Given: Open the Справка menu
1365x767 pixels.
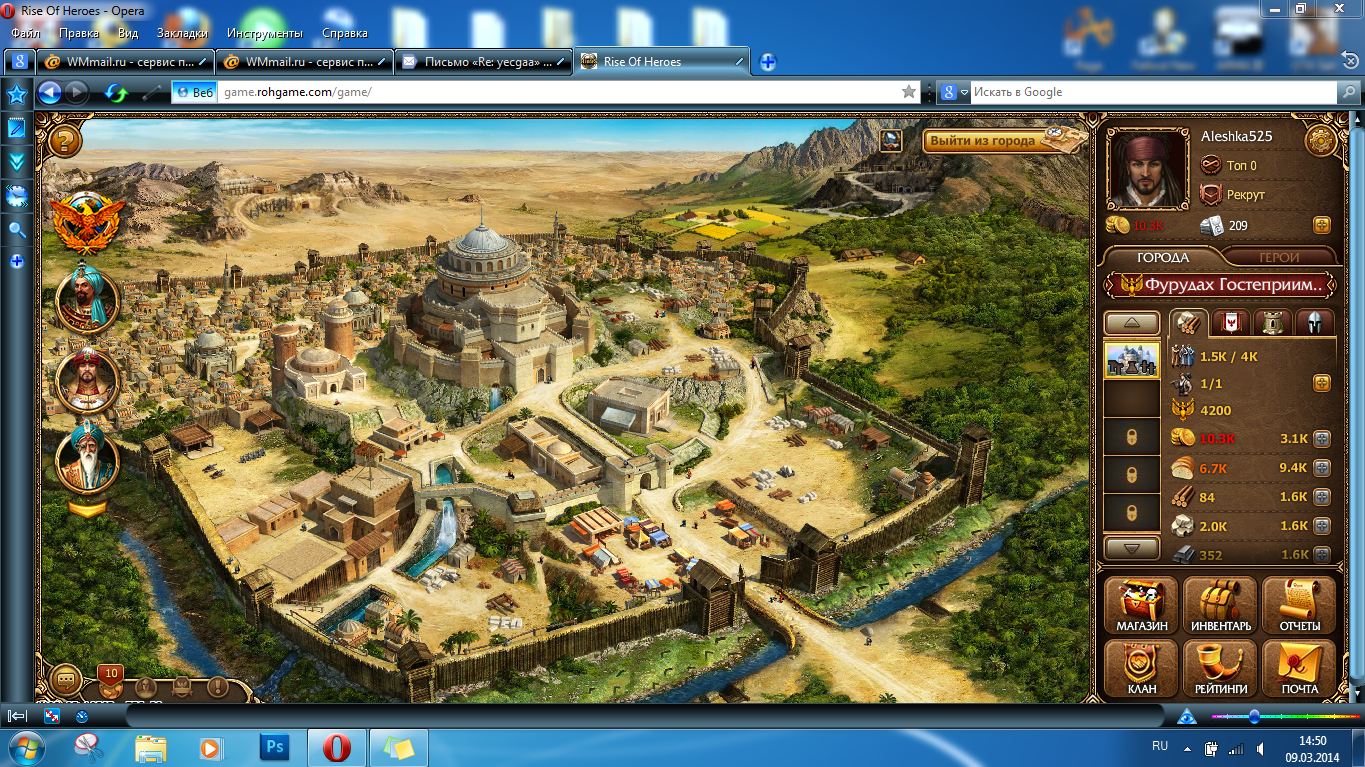Looking at the screenshot, I should click(x=345, y=33).
